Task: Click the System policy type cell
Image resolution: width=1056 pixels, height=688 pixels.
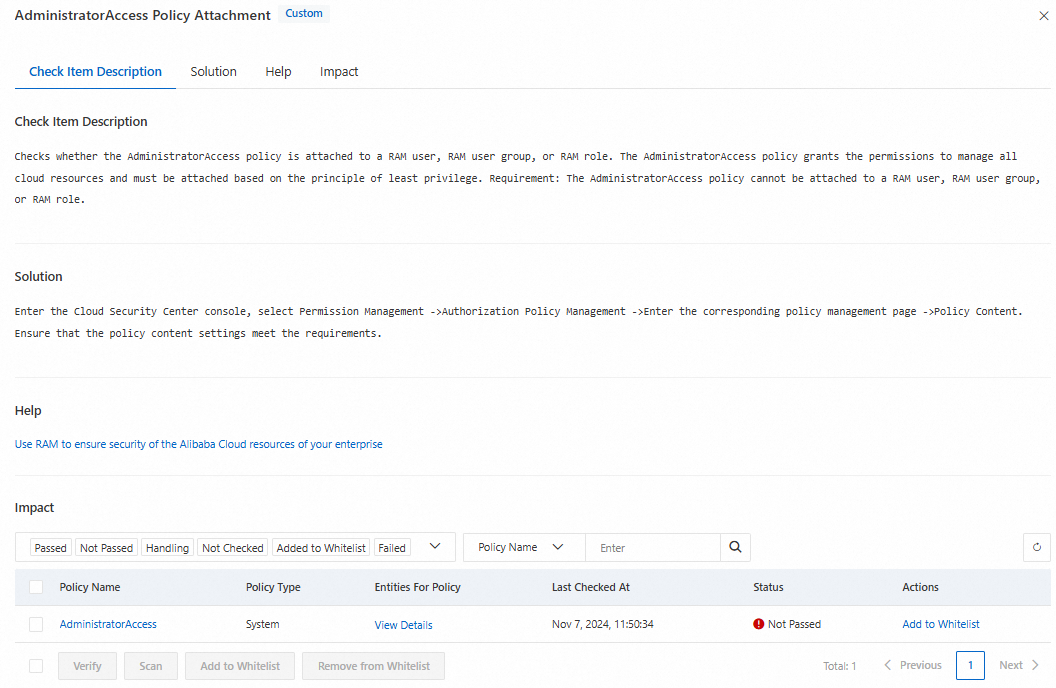Action: click(x=263, y=624)
